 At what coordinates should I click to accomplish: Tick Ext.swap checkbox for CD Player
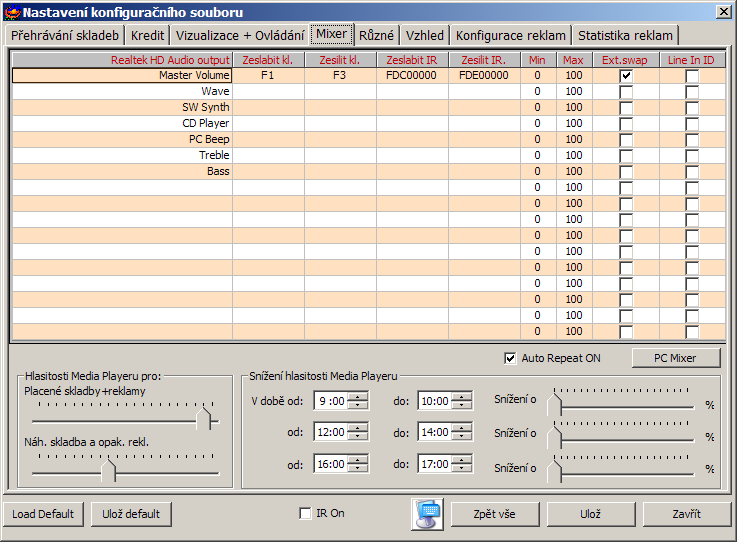tap(626, 124)
